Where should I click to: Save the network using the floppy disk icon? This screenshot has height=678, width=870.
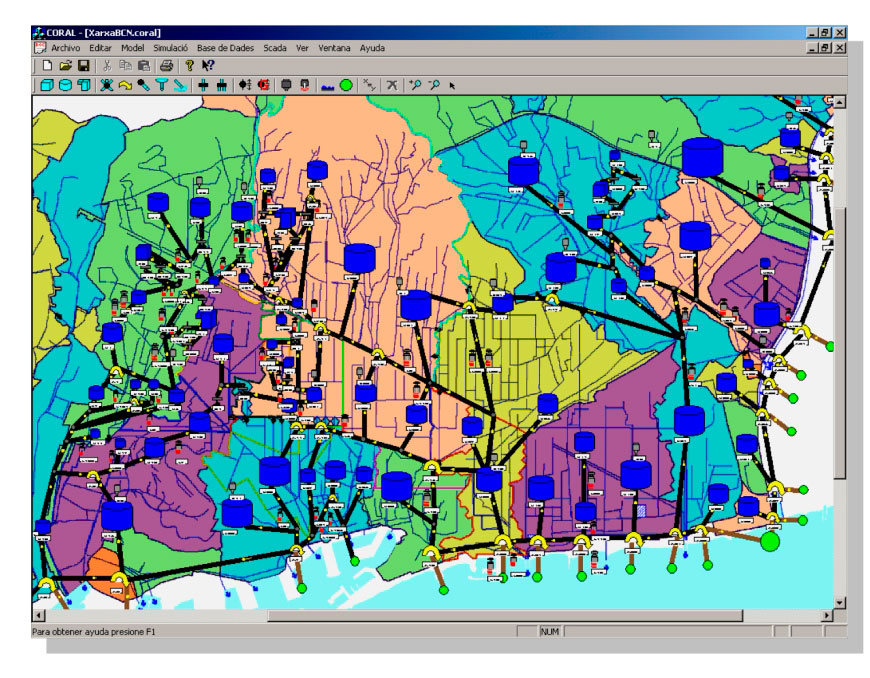click(x=84, y=66)
